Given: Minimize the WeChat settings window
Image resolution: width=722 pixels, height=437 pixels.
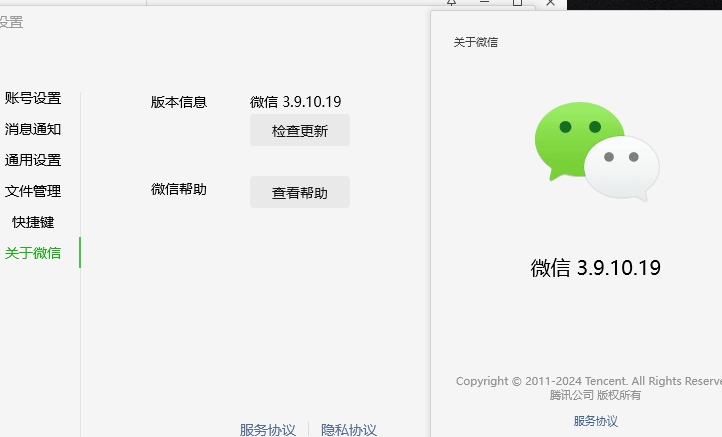Looking at the screenshot, I should [484, 3].
